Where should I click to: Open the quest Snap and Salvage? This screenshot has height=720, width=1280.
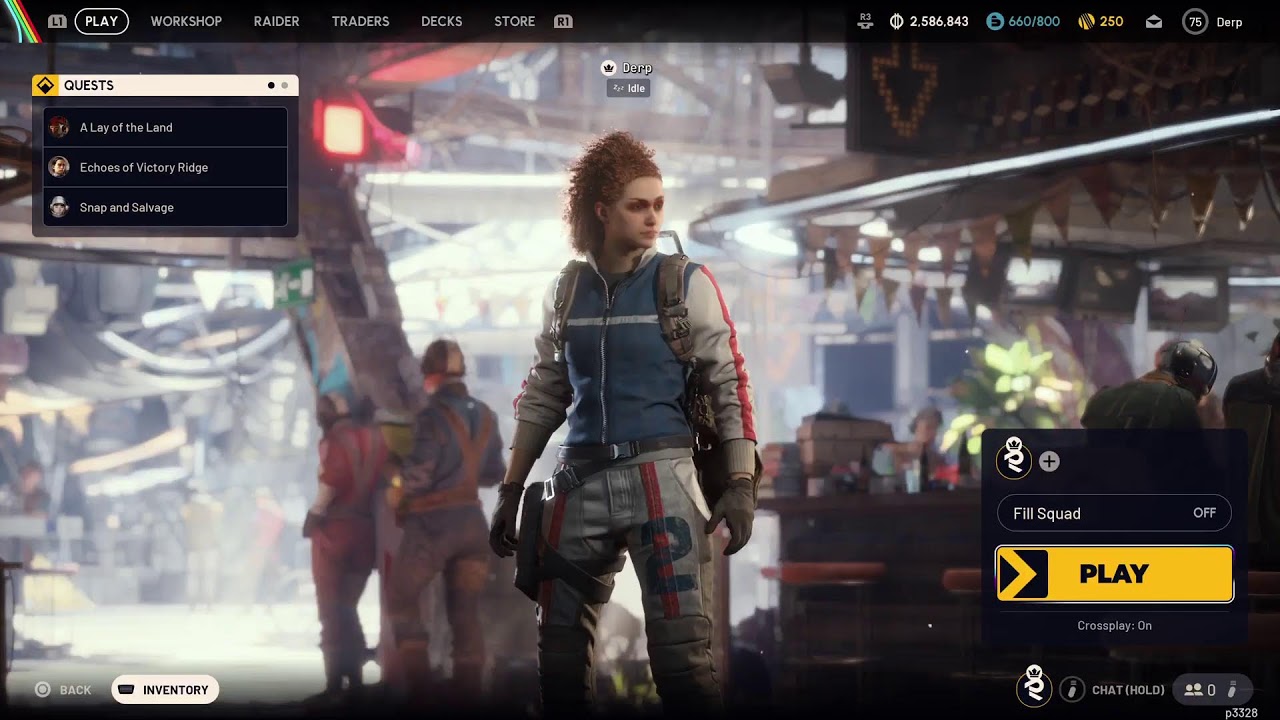[166, 207]
